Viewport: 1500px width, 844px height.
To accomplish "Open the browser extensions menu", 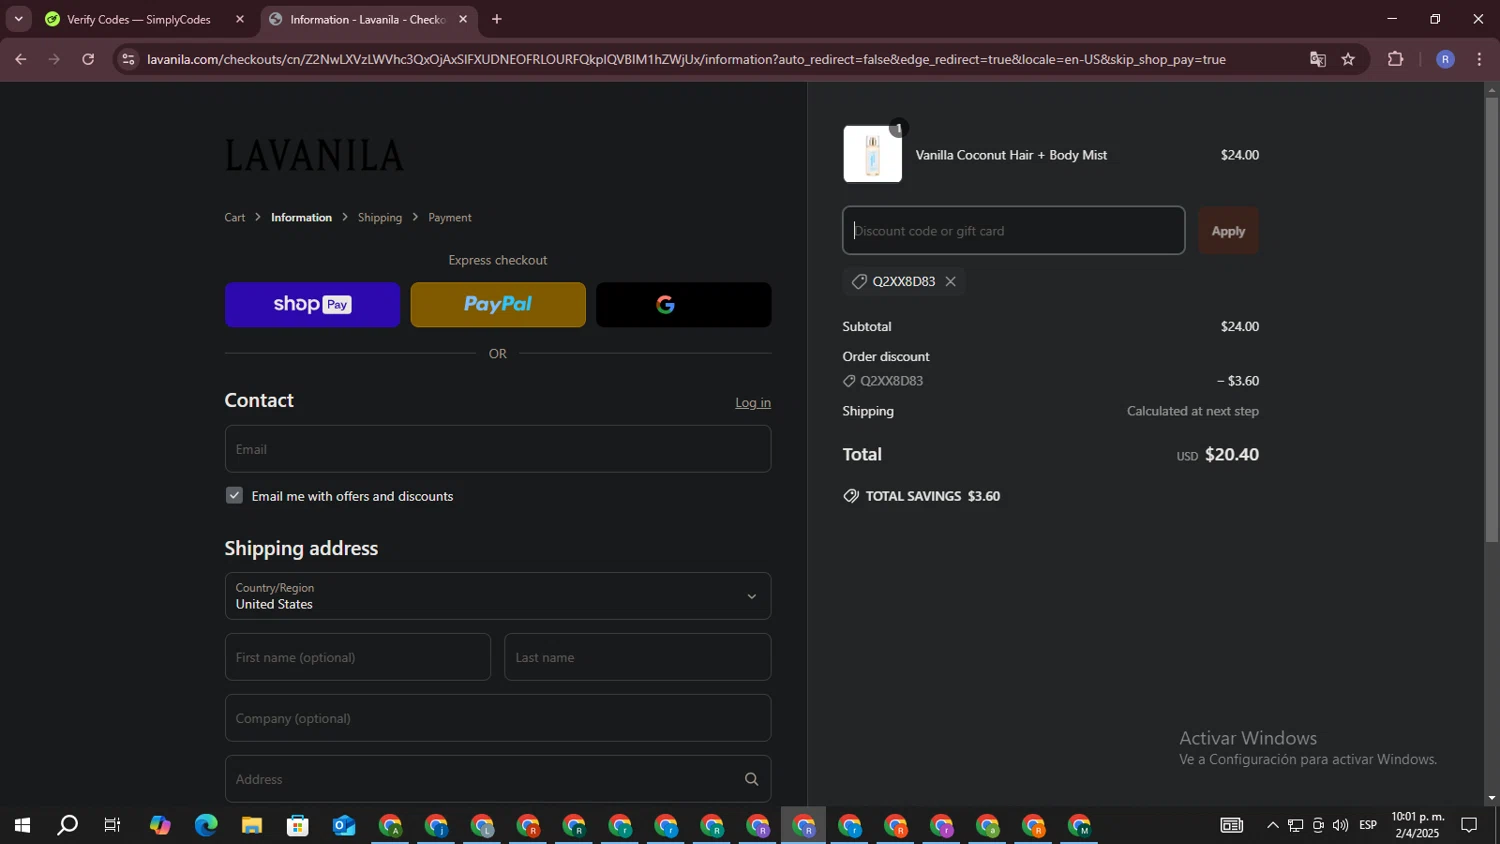I will click(1396, 59).
